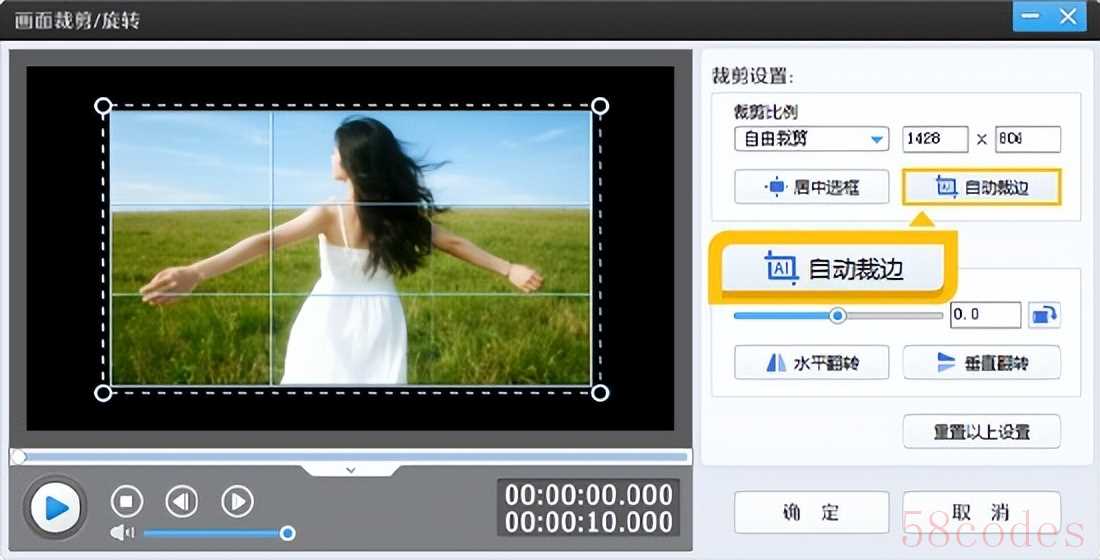
Task: Step back to the previous frame
Action: [x=181, y=501]
